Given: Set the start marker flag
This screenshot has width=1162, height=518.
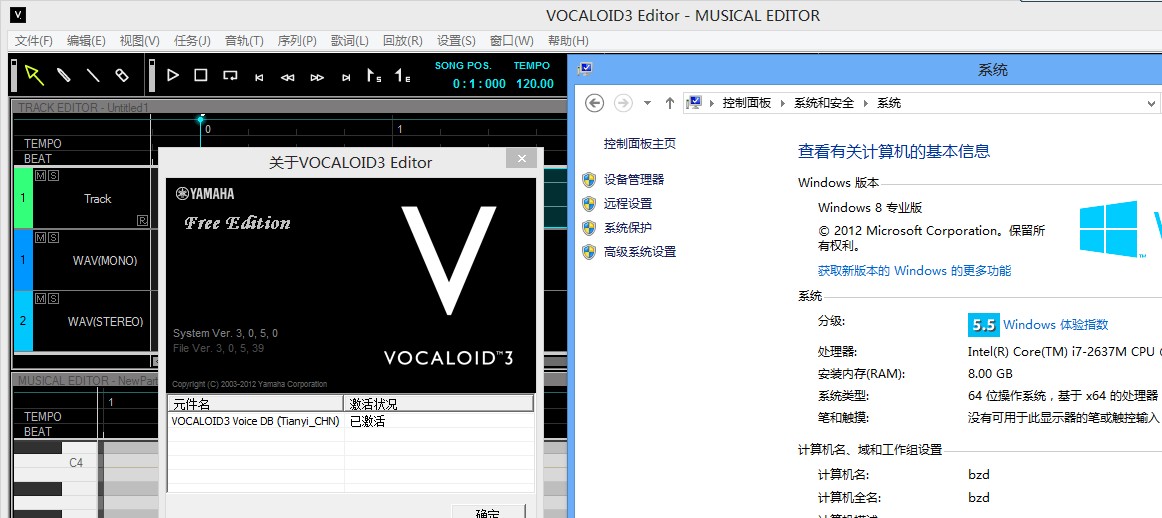Looking at the screenshot, I should click(374, 75).
